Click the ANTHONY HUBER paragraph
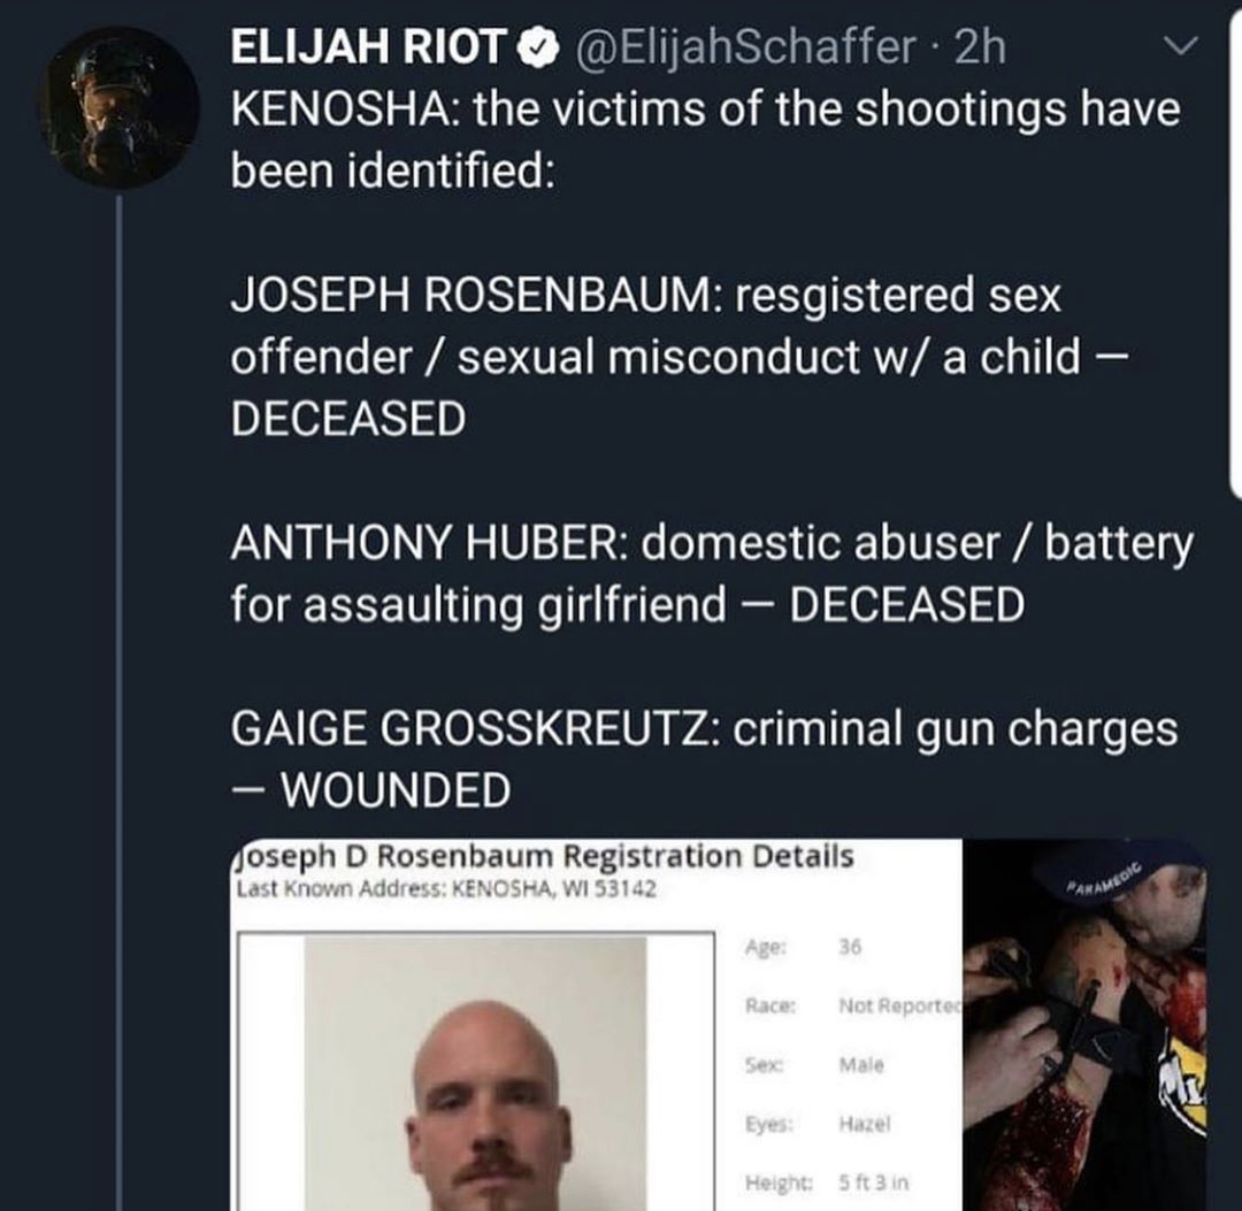Screen dimensions: 1242x1211 point(712,573)
